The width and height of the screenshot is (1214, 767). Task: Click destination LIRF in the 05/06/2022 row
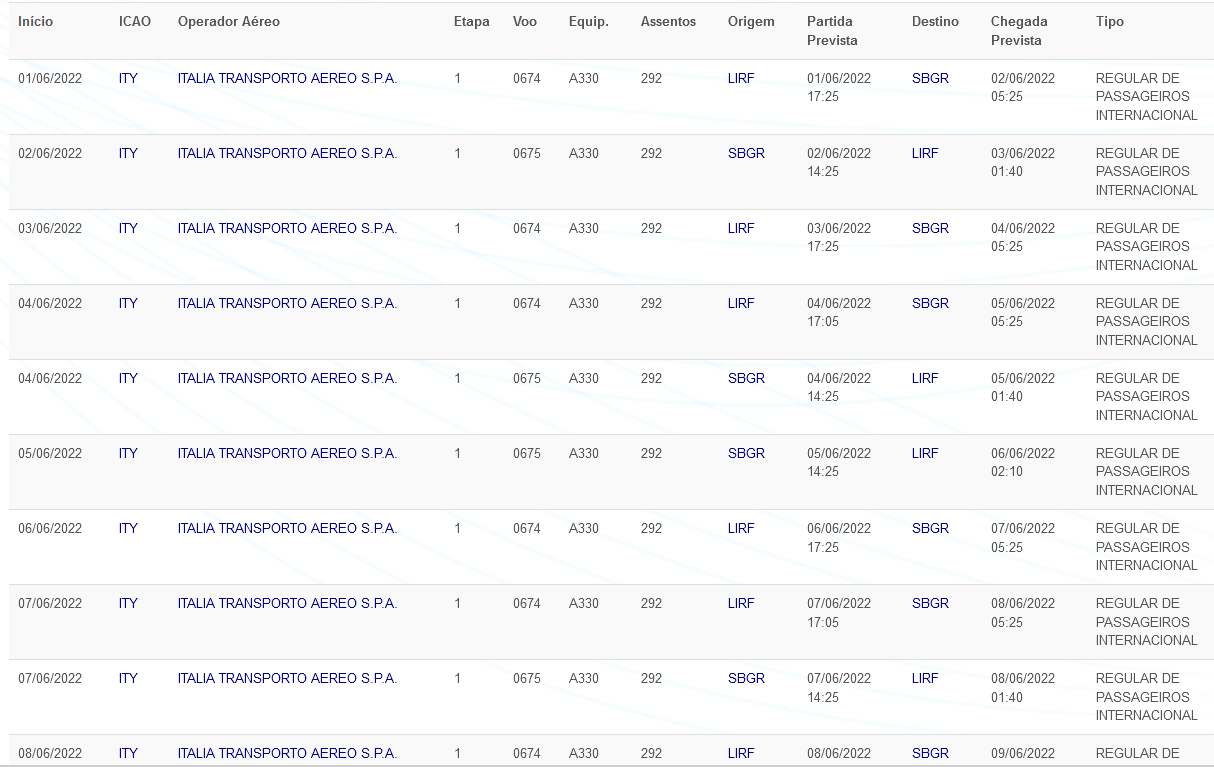[x=925, y=453]
